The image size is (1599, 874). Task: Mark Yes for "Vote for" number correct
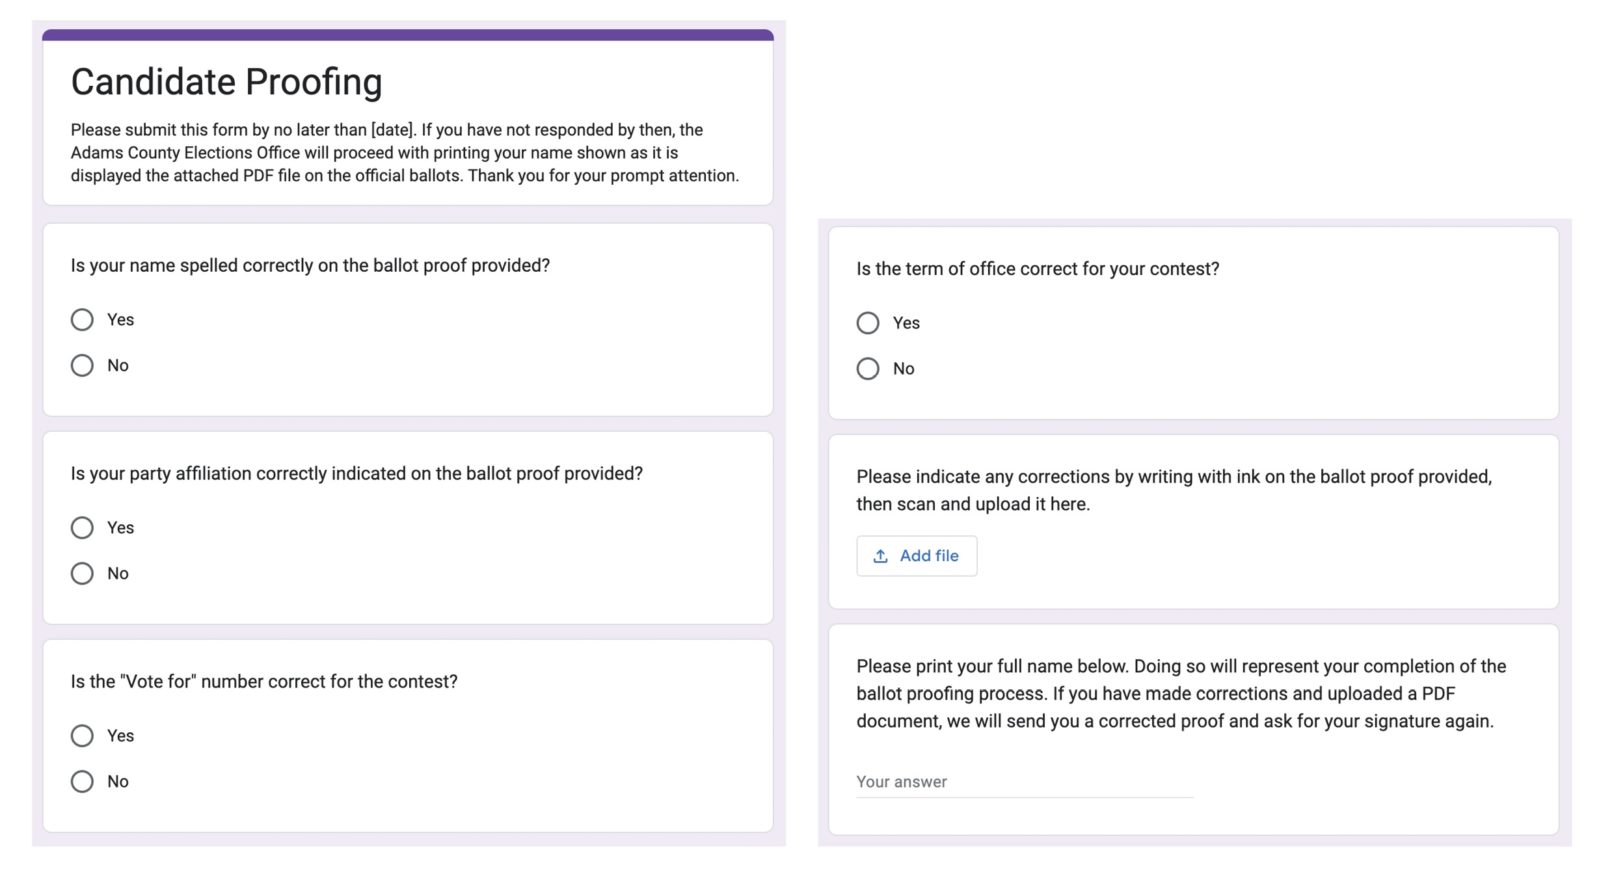coord(82,736)
